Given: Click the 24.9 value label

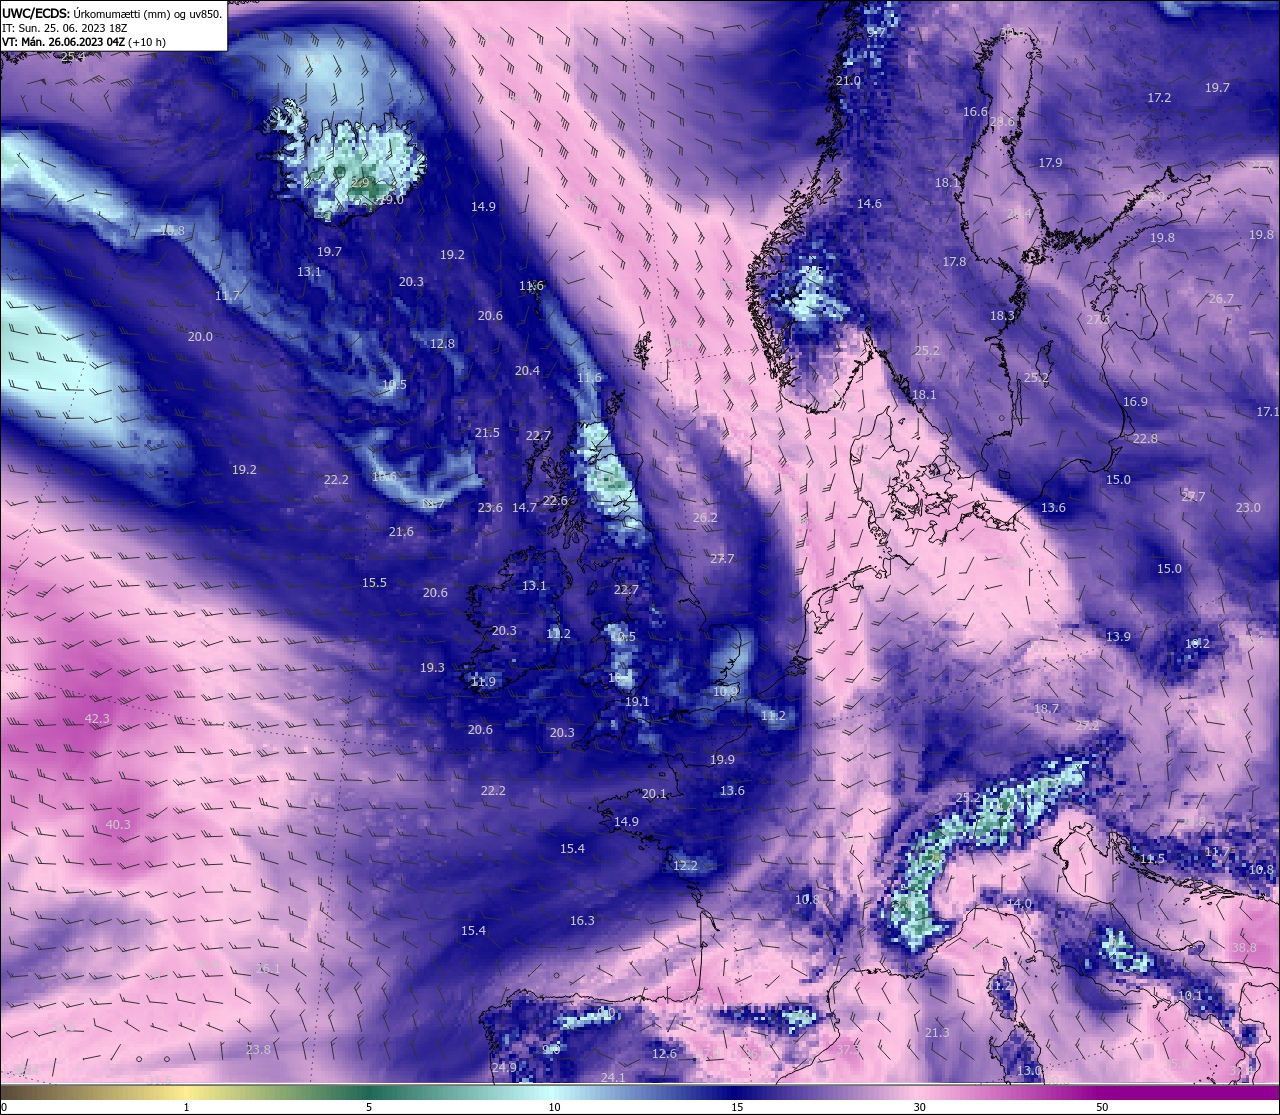Looking at the screenshot, I should click(x=504, y=1067).
